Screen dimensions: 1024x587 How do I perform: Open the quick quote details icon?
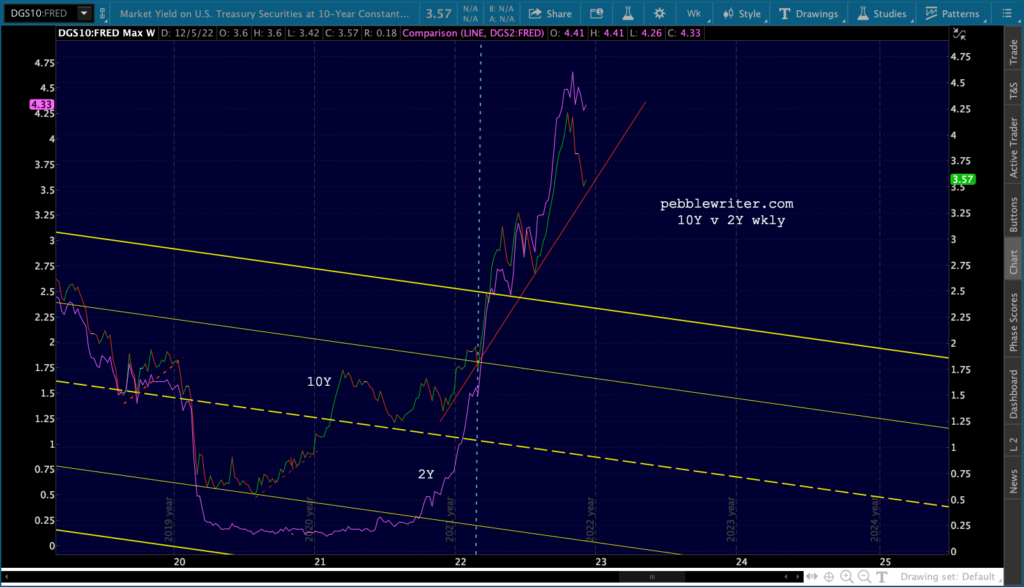(596, 13)
